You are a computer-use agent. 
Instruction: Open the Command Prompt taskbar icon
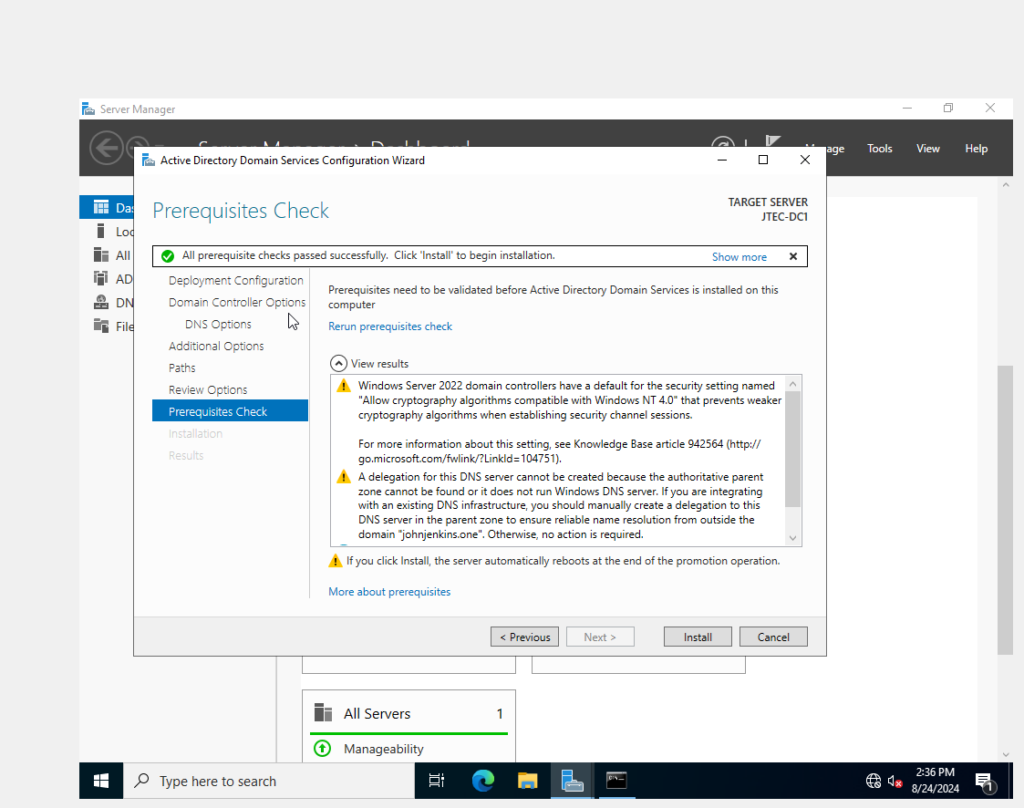(616, 781)
